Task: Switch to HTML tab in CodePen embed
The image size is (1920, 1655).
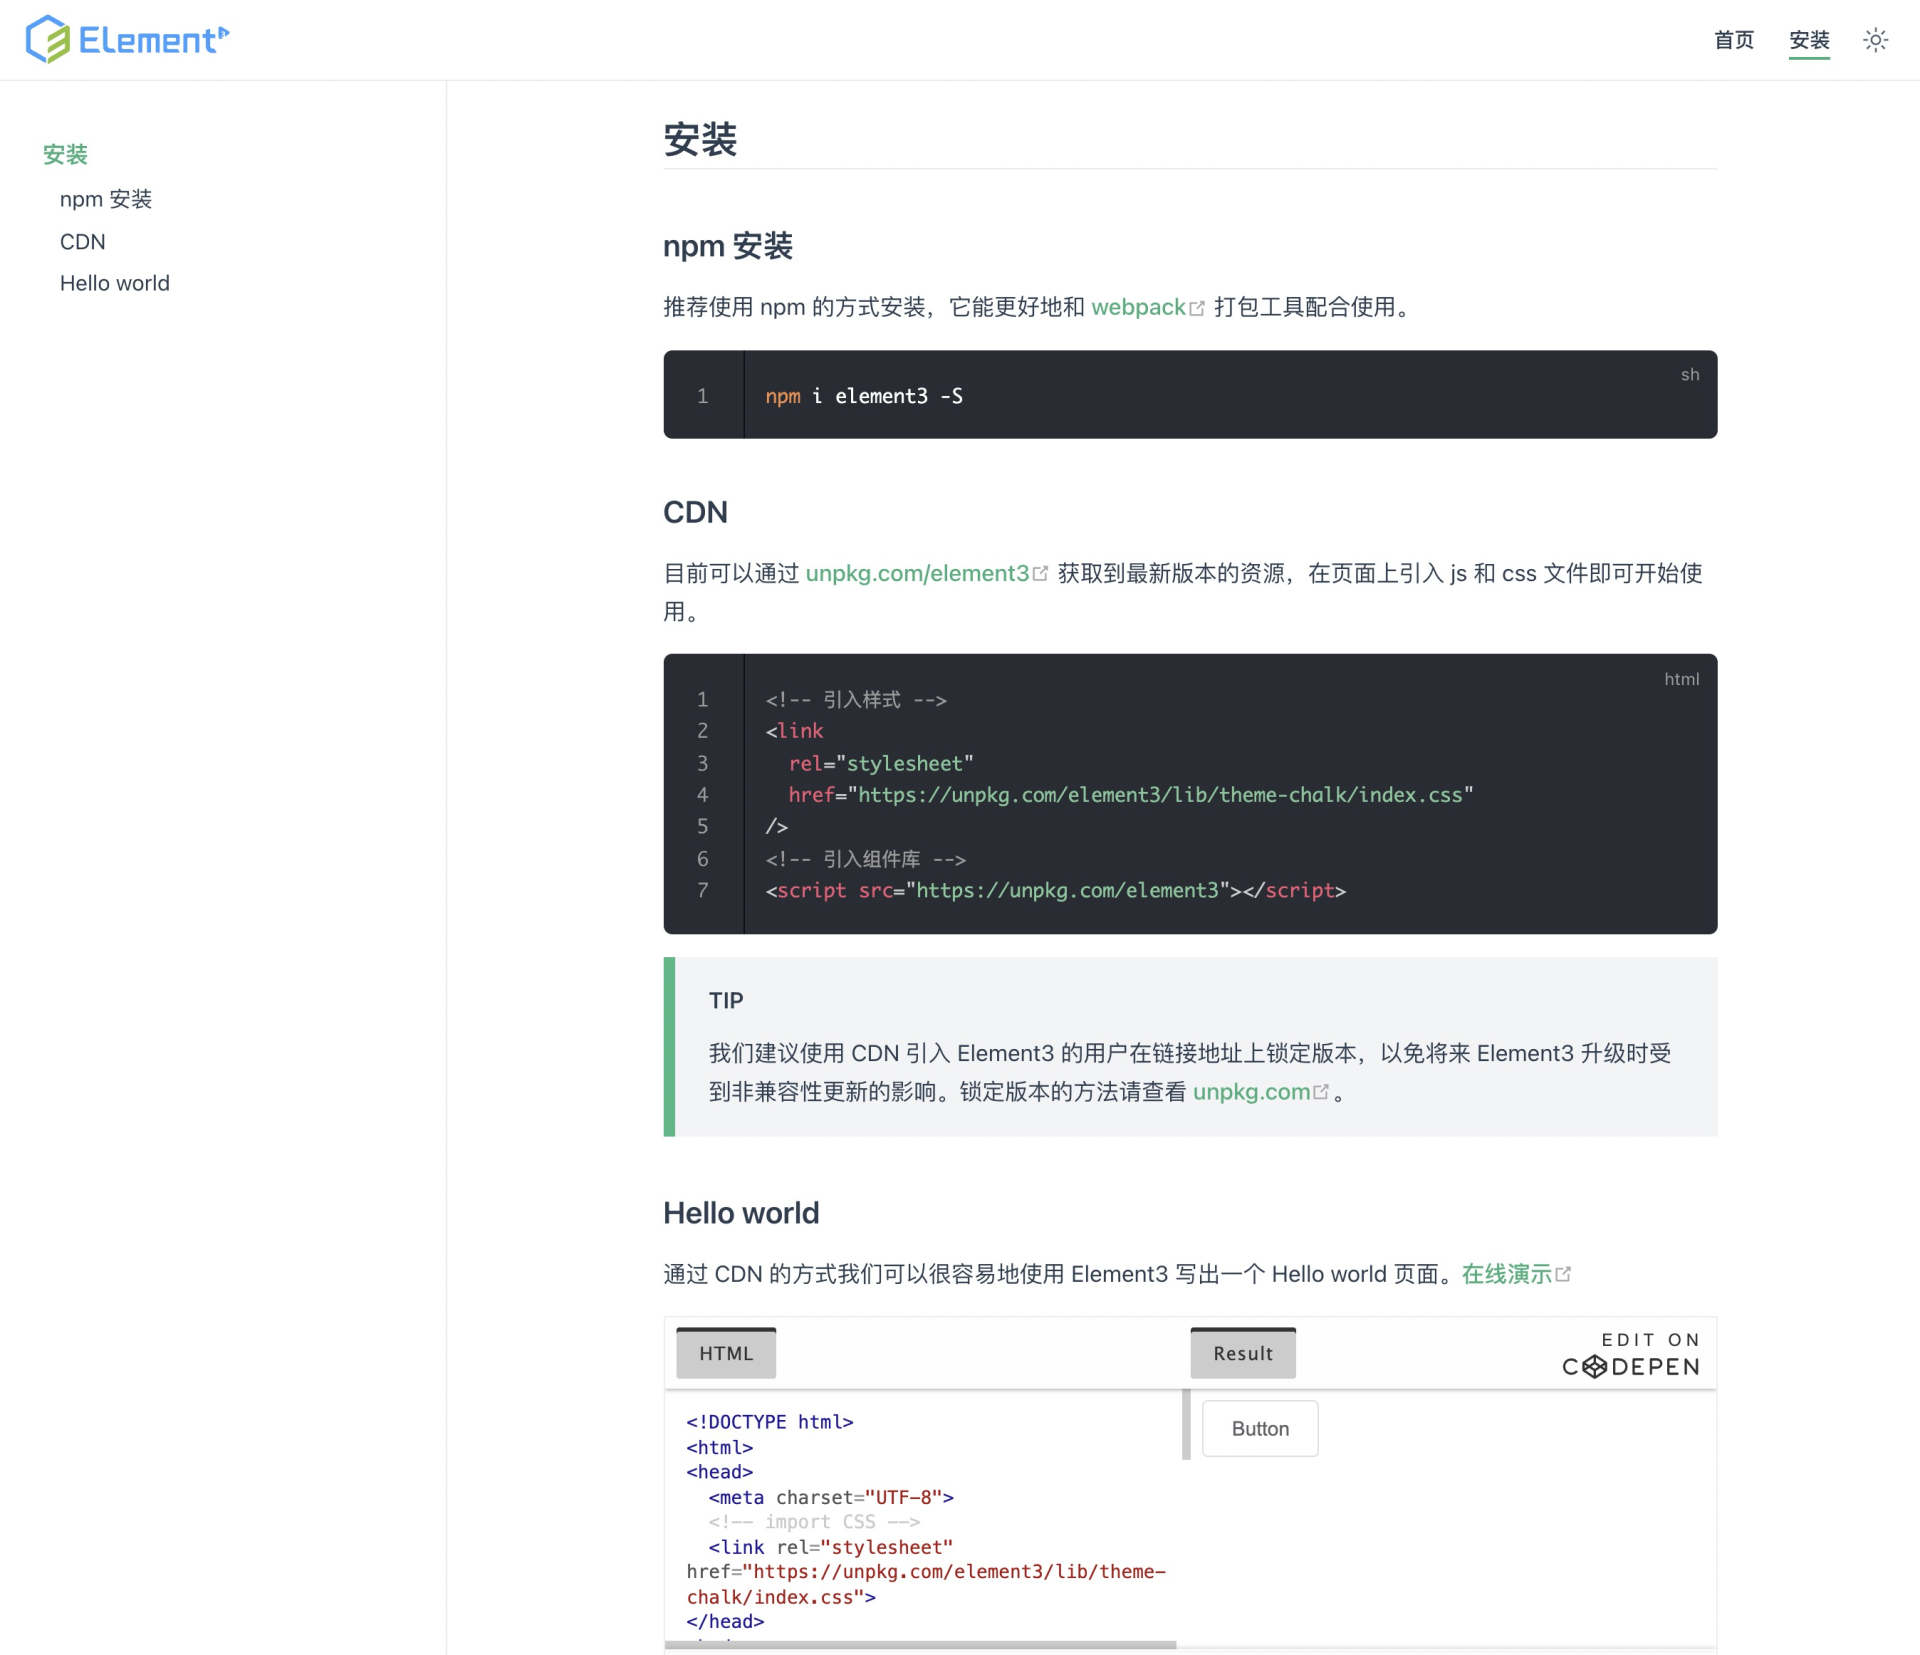Action: point(726,1353)
